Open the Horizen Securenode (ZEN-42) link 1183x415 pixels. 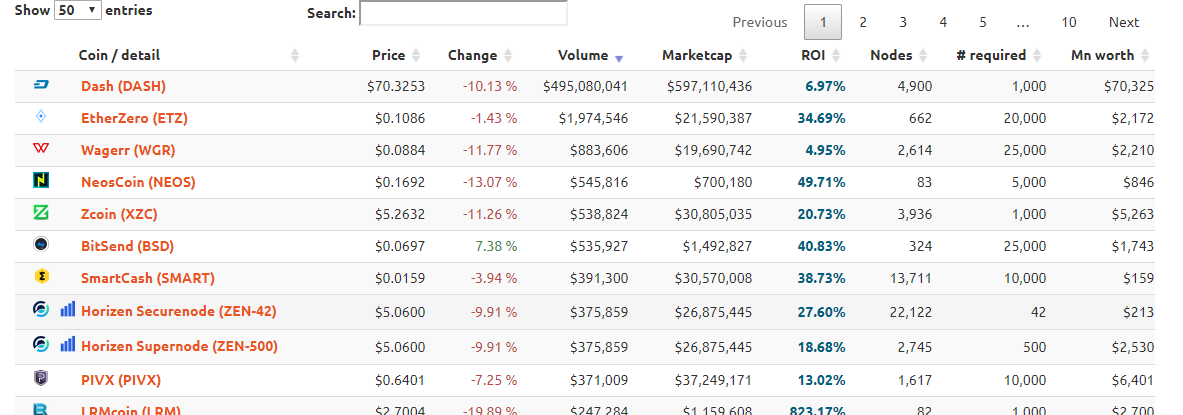pyautogui.click(x=179, y=312)
